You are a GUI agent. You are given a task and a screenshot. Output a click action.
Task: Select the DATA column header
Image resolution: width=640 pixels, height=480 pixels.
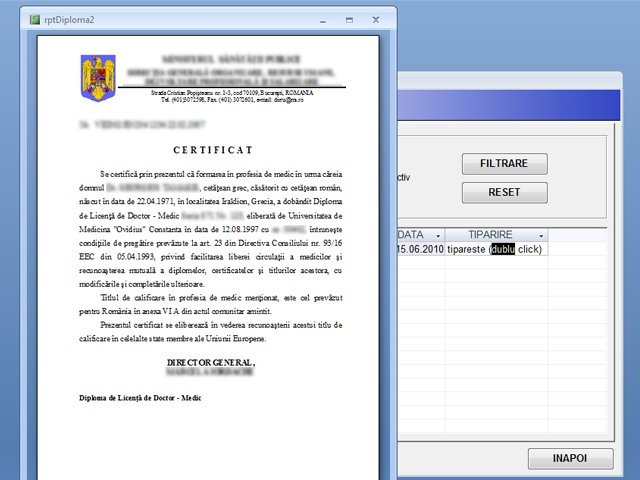[x=411, y=234]
